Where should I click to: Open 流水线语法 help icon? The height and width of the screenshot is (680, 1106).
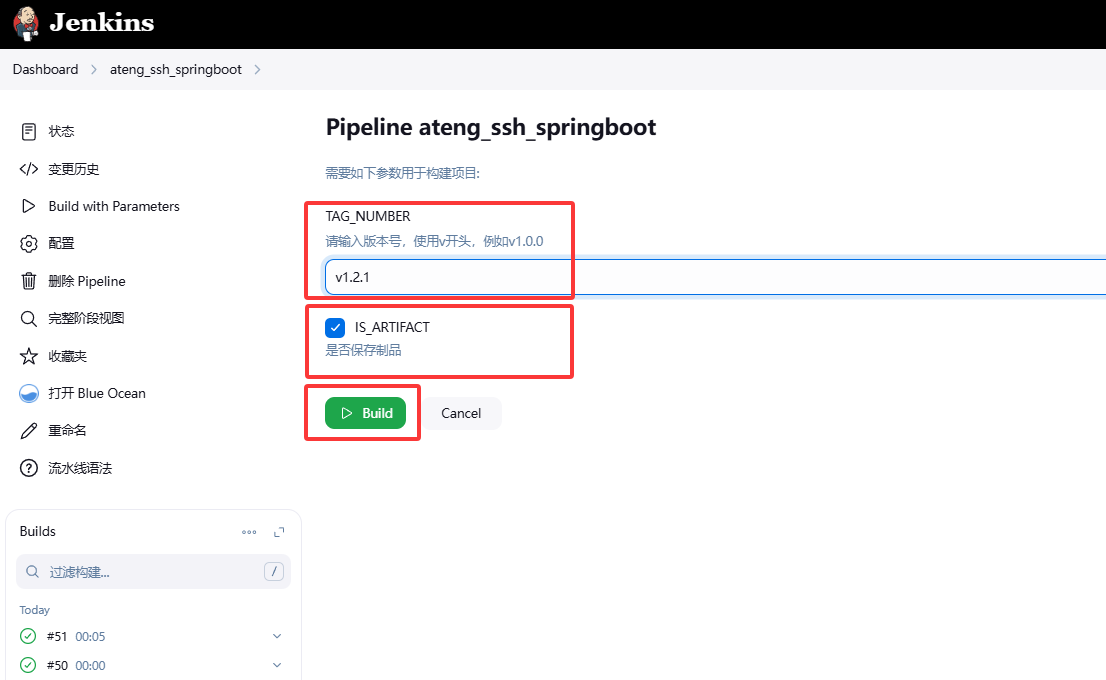click(x=29, y=468)
